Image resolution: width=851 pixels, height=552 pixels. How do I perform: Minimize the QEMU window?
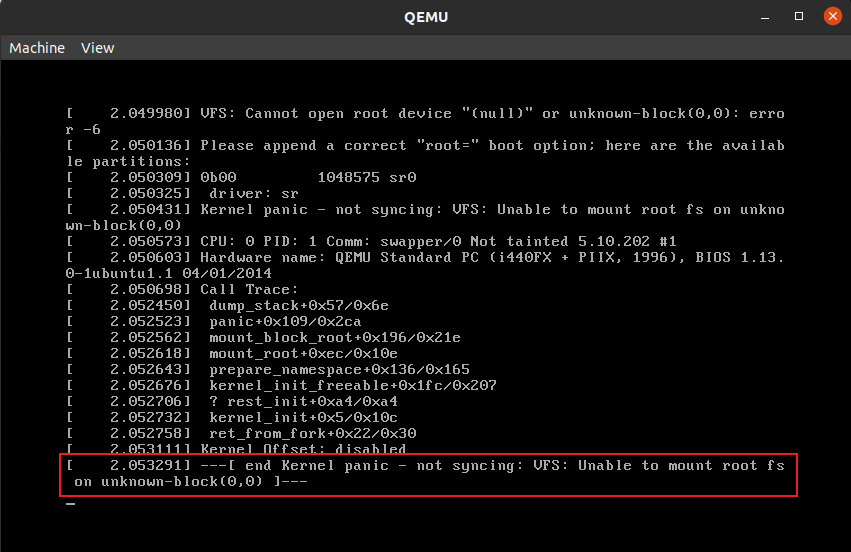click(765, 17)
